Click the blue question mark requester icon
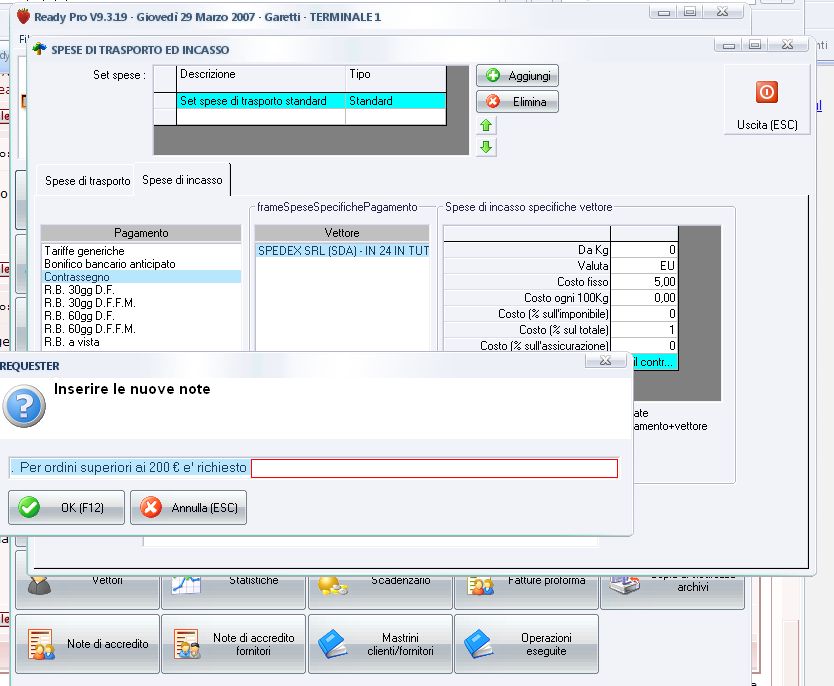This screenshot has width=834, height=686. point(24,407)
